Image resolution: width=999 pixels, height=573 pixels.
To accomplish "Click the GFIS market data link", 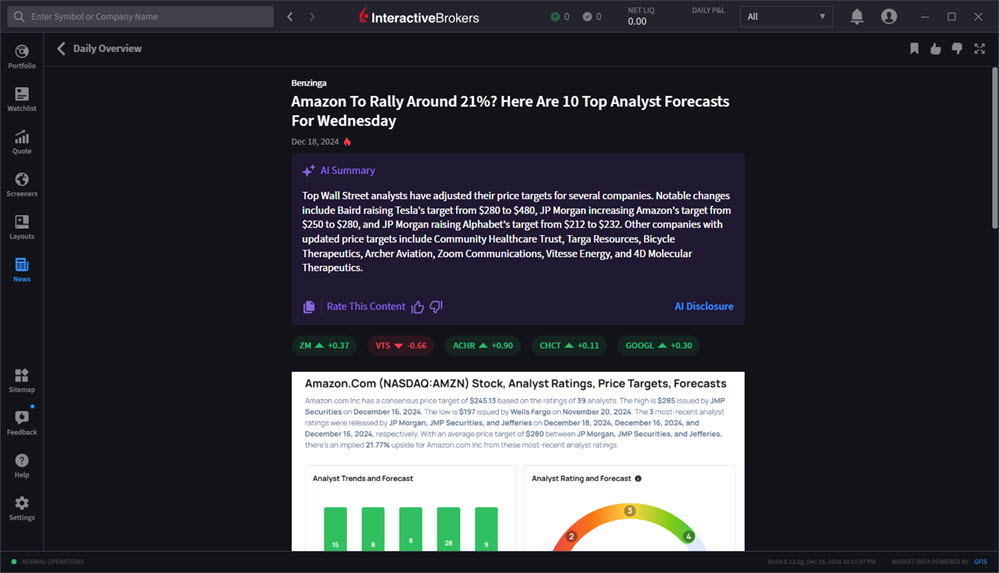I will point(980,562).
